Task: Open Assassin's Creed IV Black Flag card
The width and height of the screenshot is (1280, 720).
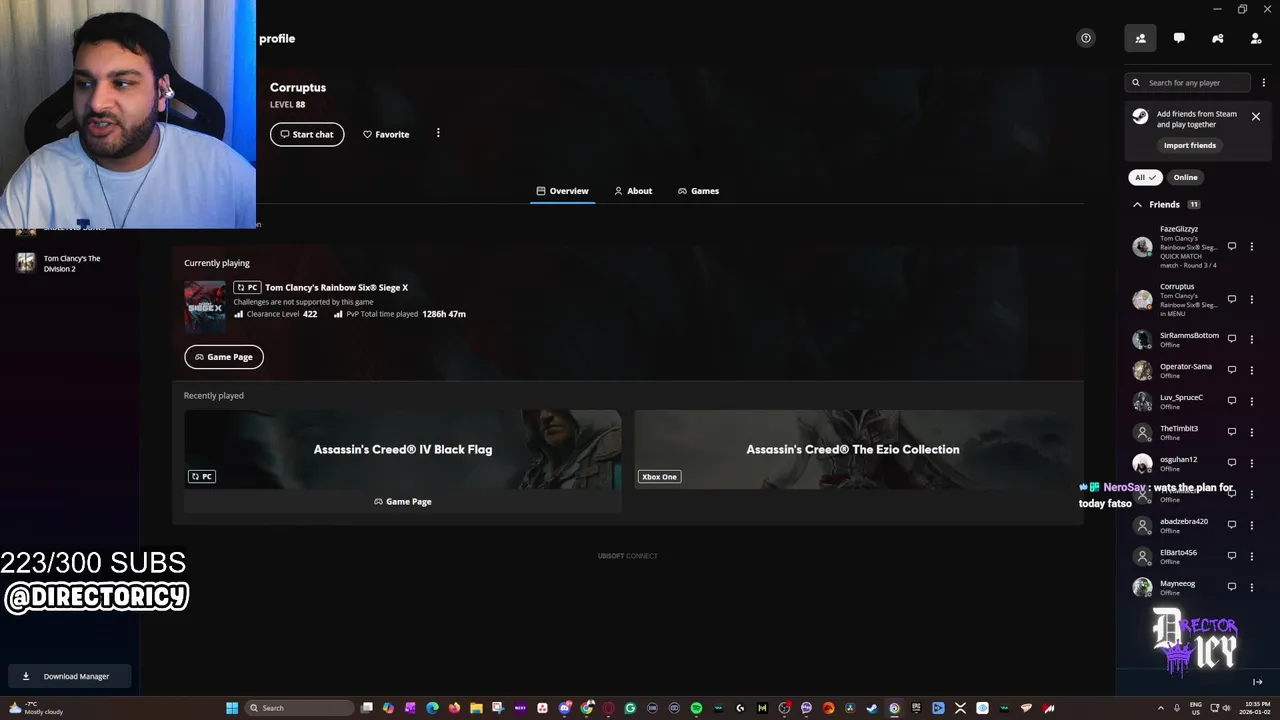Action: pos(403,449)
